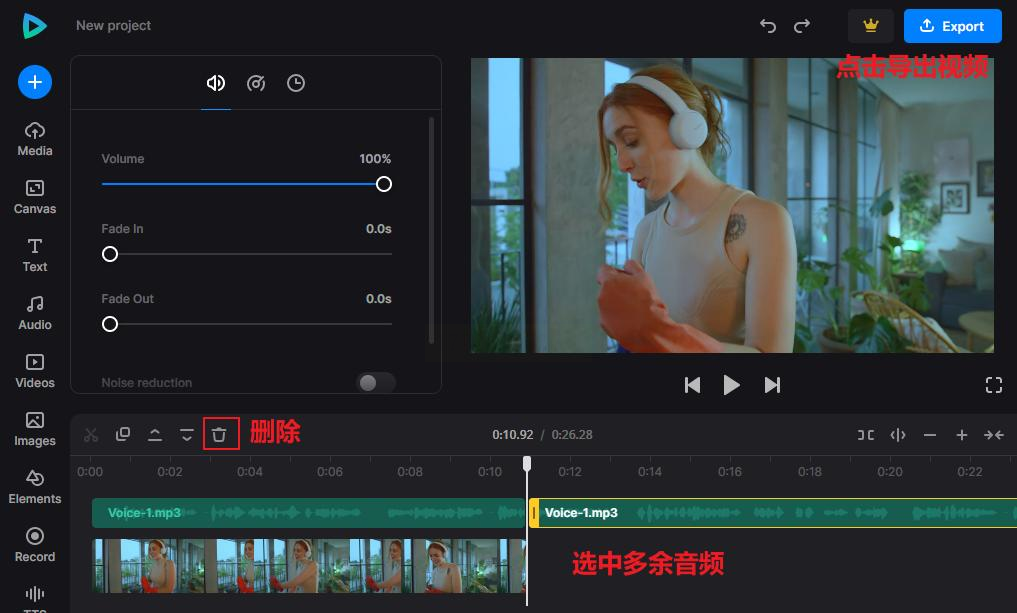Viewport: 1017px width, 613px height.
Task: Switch to the volume settings tab
Action: click(x=216, y=83)
